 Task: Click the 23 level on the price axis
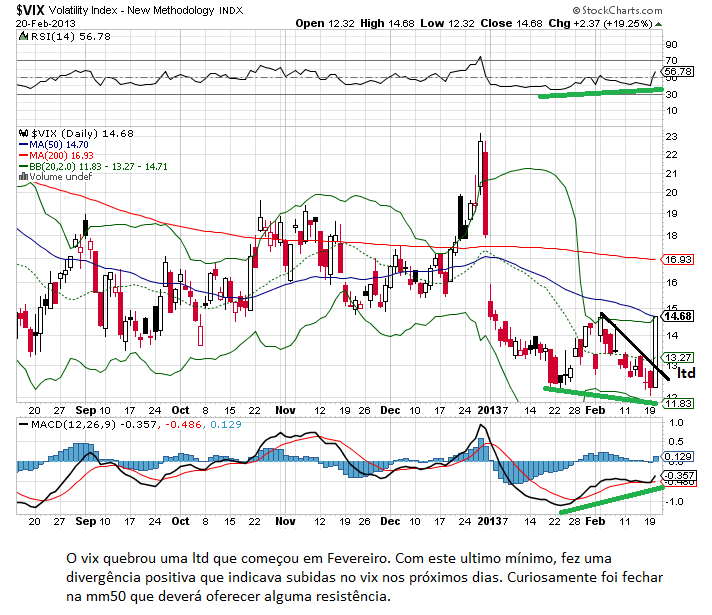click(x=671, y=137)
